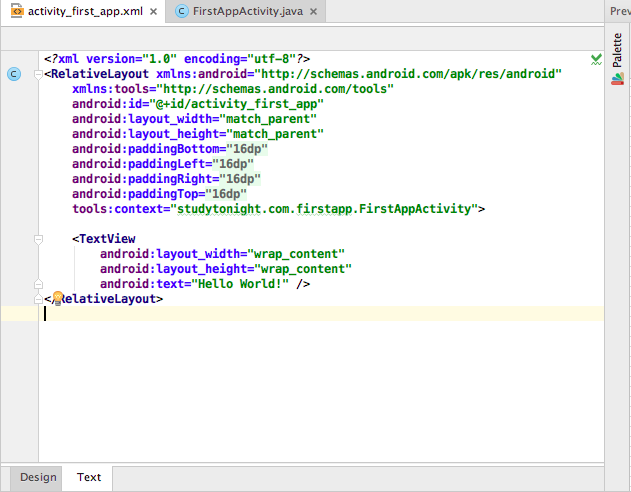Click the "Hello World!" text value
631x492 pixels.
[240, 284]
